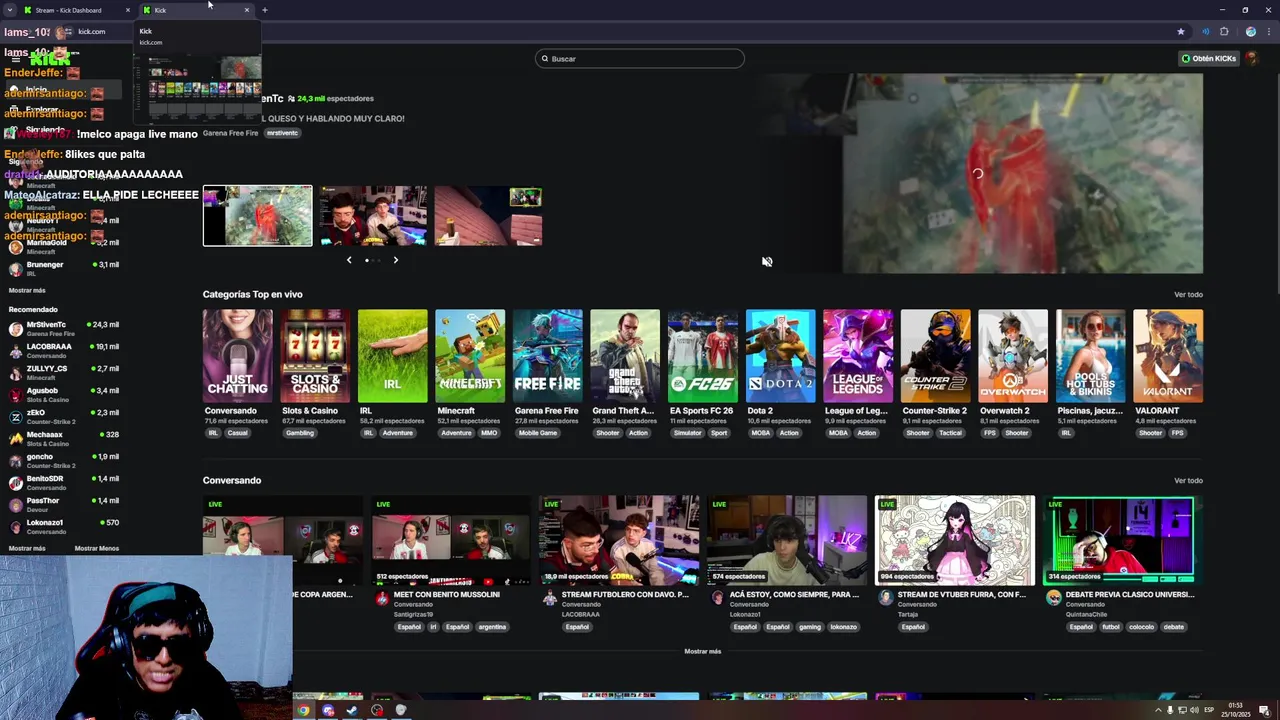Open the Kick account avatar menu
Image resolution: width=1280 pixels, height=720 pixels.
[x=1251, y=59]
